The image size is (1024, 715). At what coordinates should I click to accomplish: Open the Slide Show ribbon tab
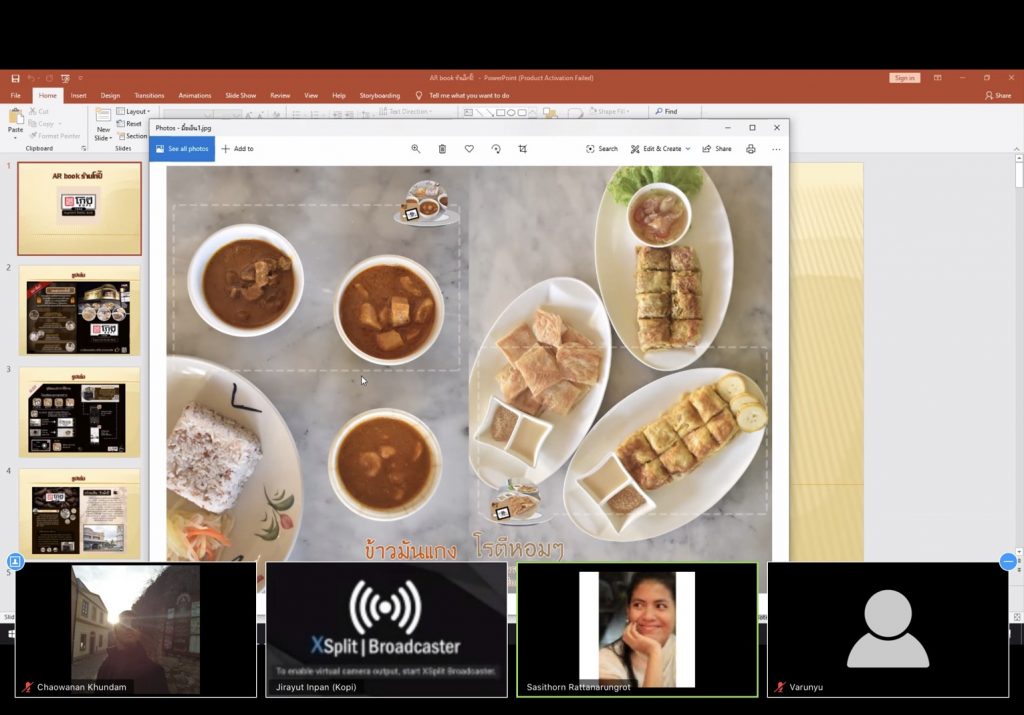point(240,96)
